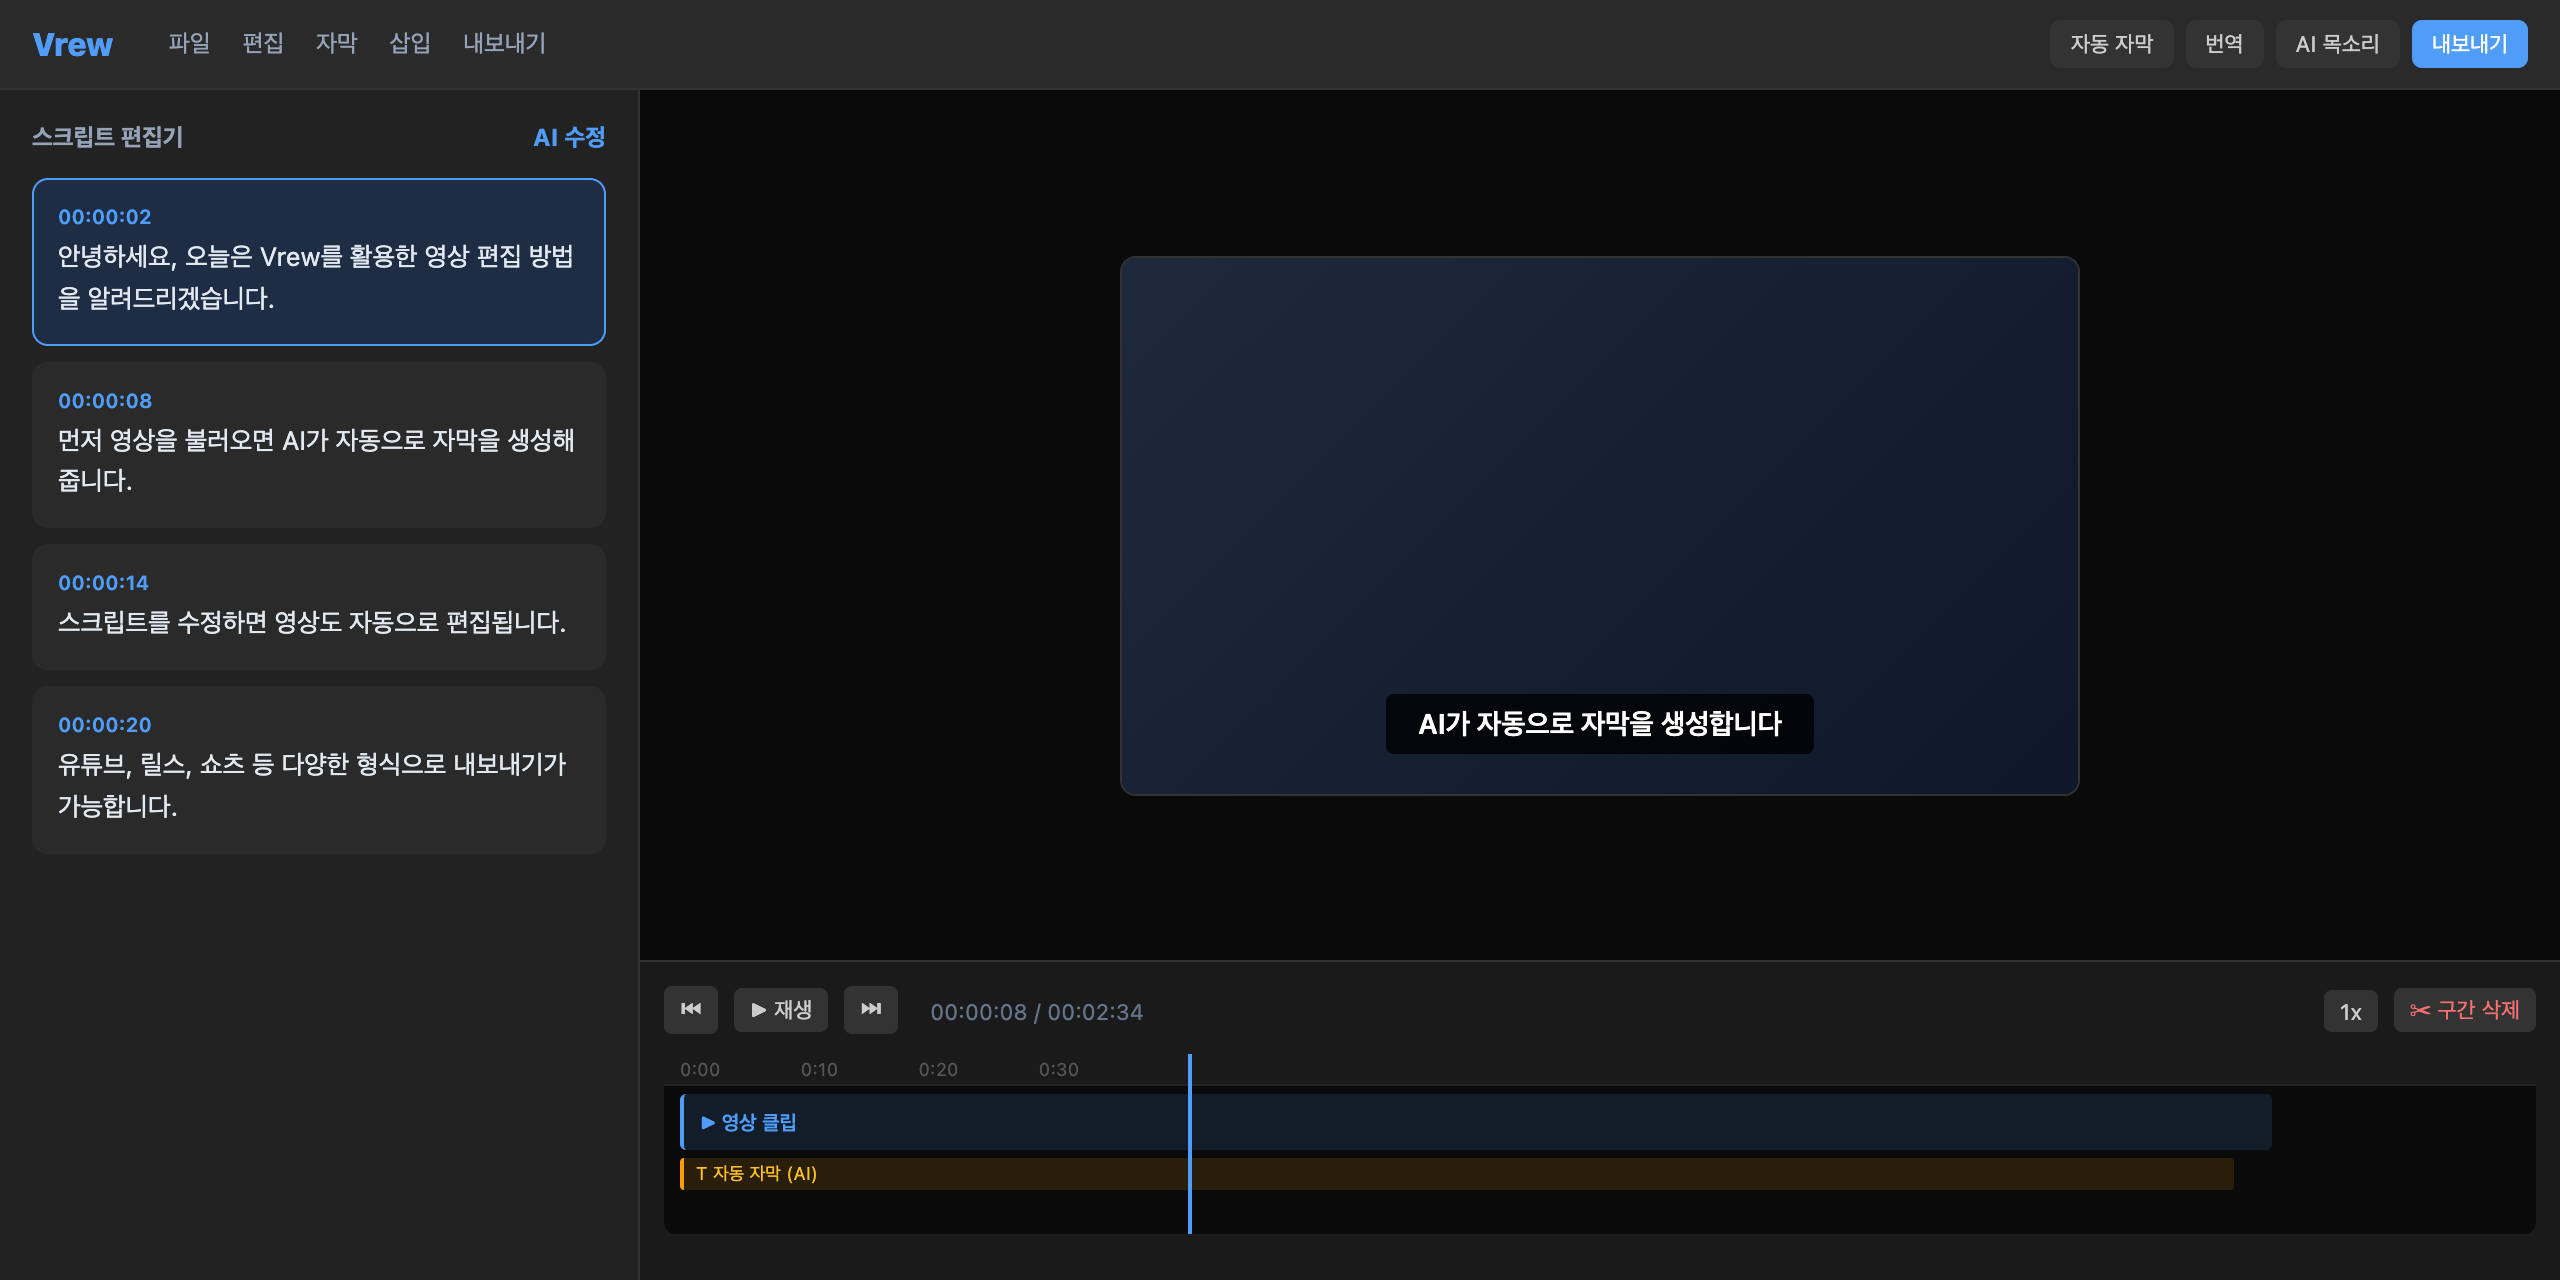The image size is (2560, 1280).
Task: Click the 00:00:08 / 00:02:34 time display
Action: (1037, 1012)
